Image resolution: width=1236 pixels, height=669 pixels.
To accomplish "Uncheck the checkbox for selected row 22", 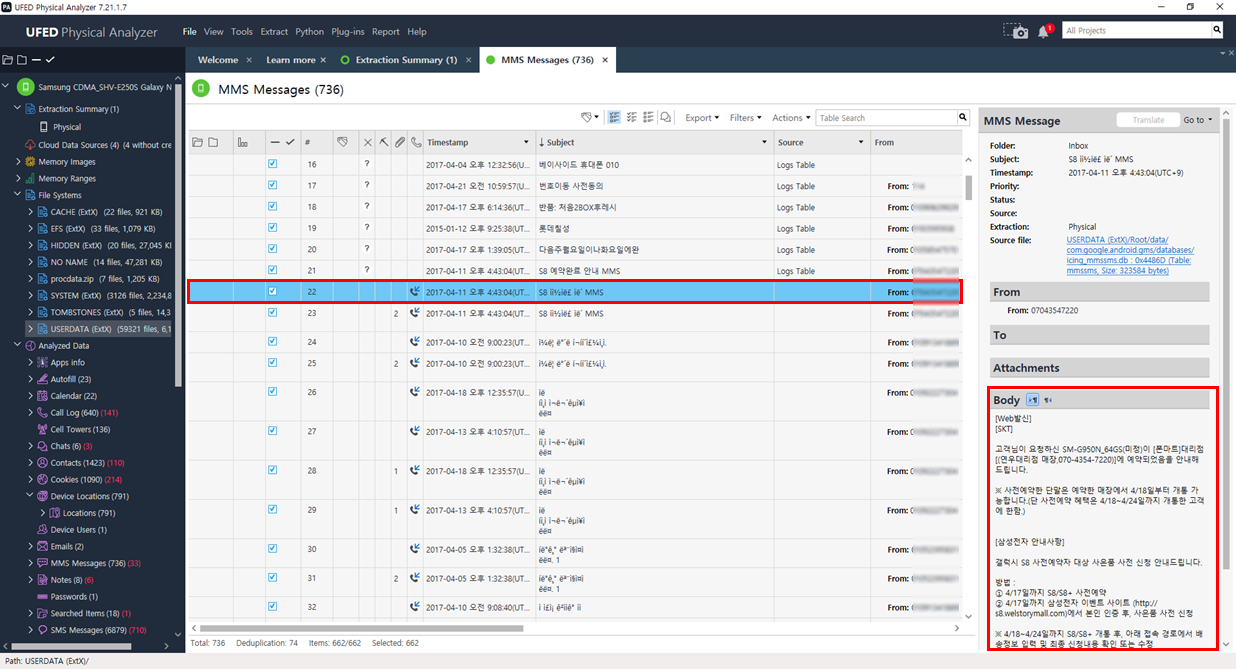I will (273, 292).
